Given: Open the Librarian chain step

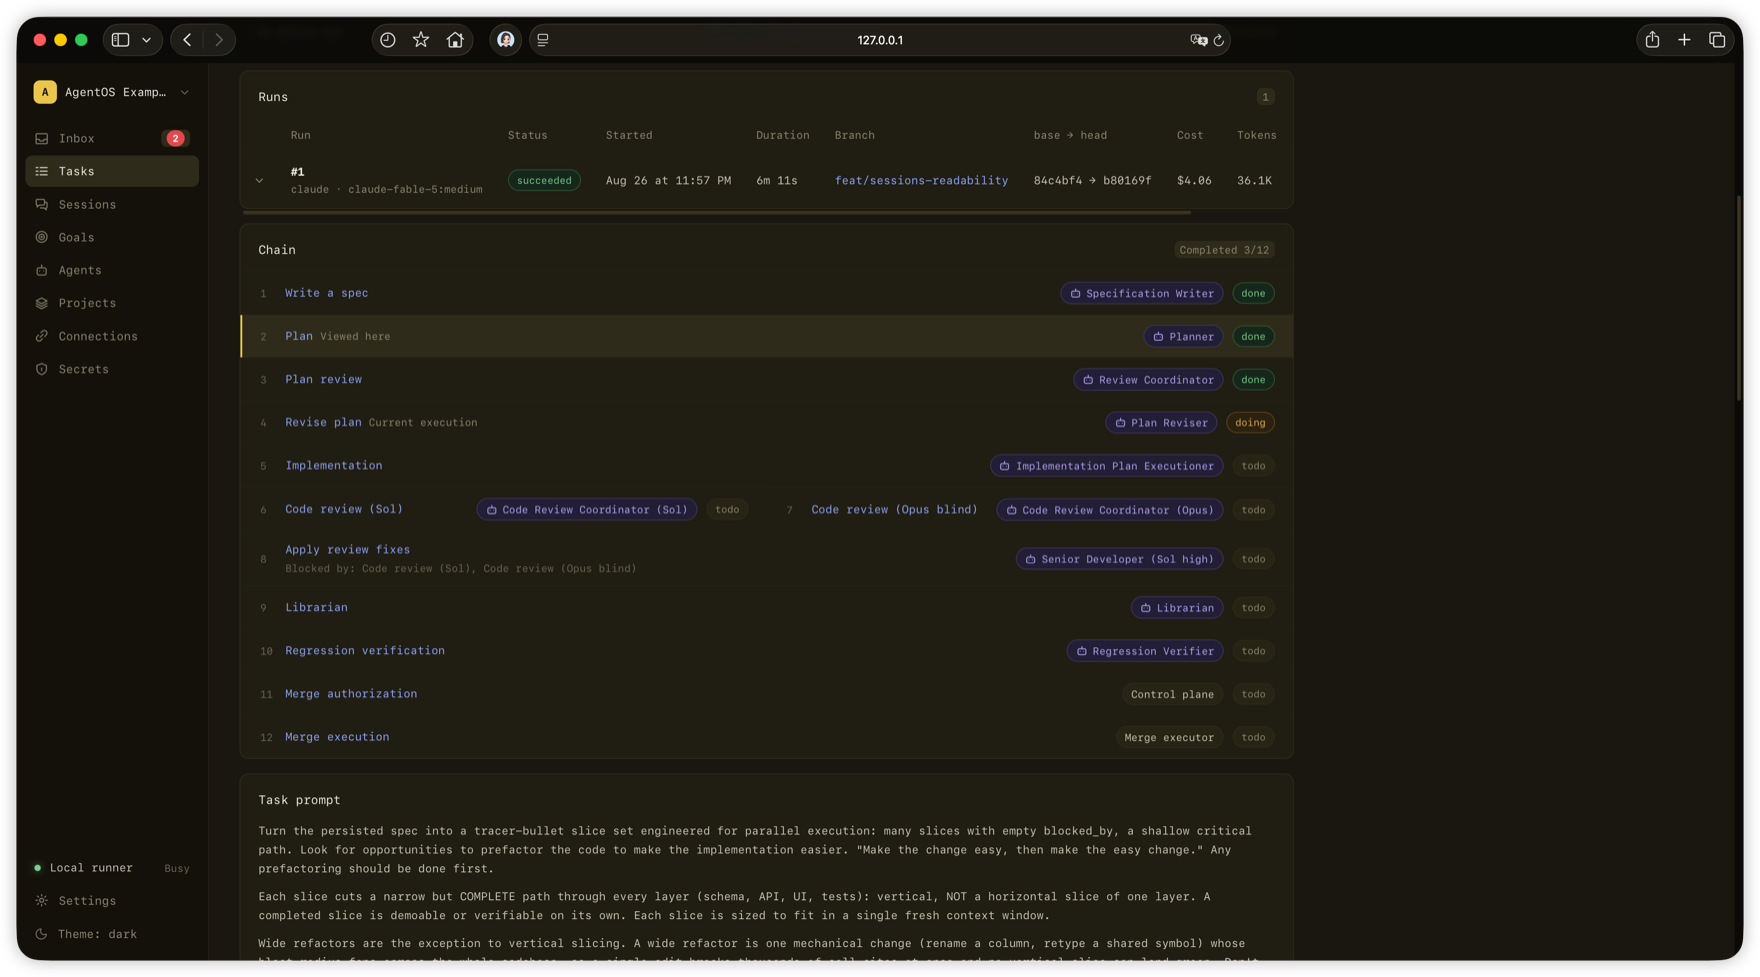Looking at the screenshot, I should click(316, 607).
